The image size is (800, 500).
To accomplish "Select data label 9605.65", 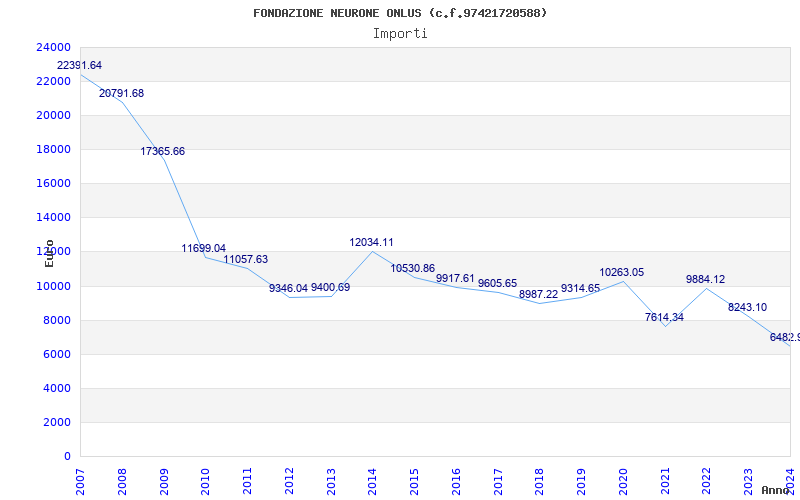I will click(497, 283).
